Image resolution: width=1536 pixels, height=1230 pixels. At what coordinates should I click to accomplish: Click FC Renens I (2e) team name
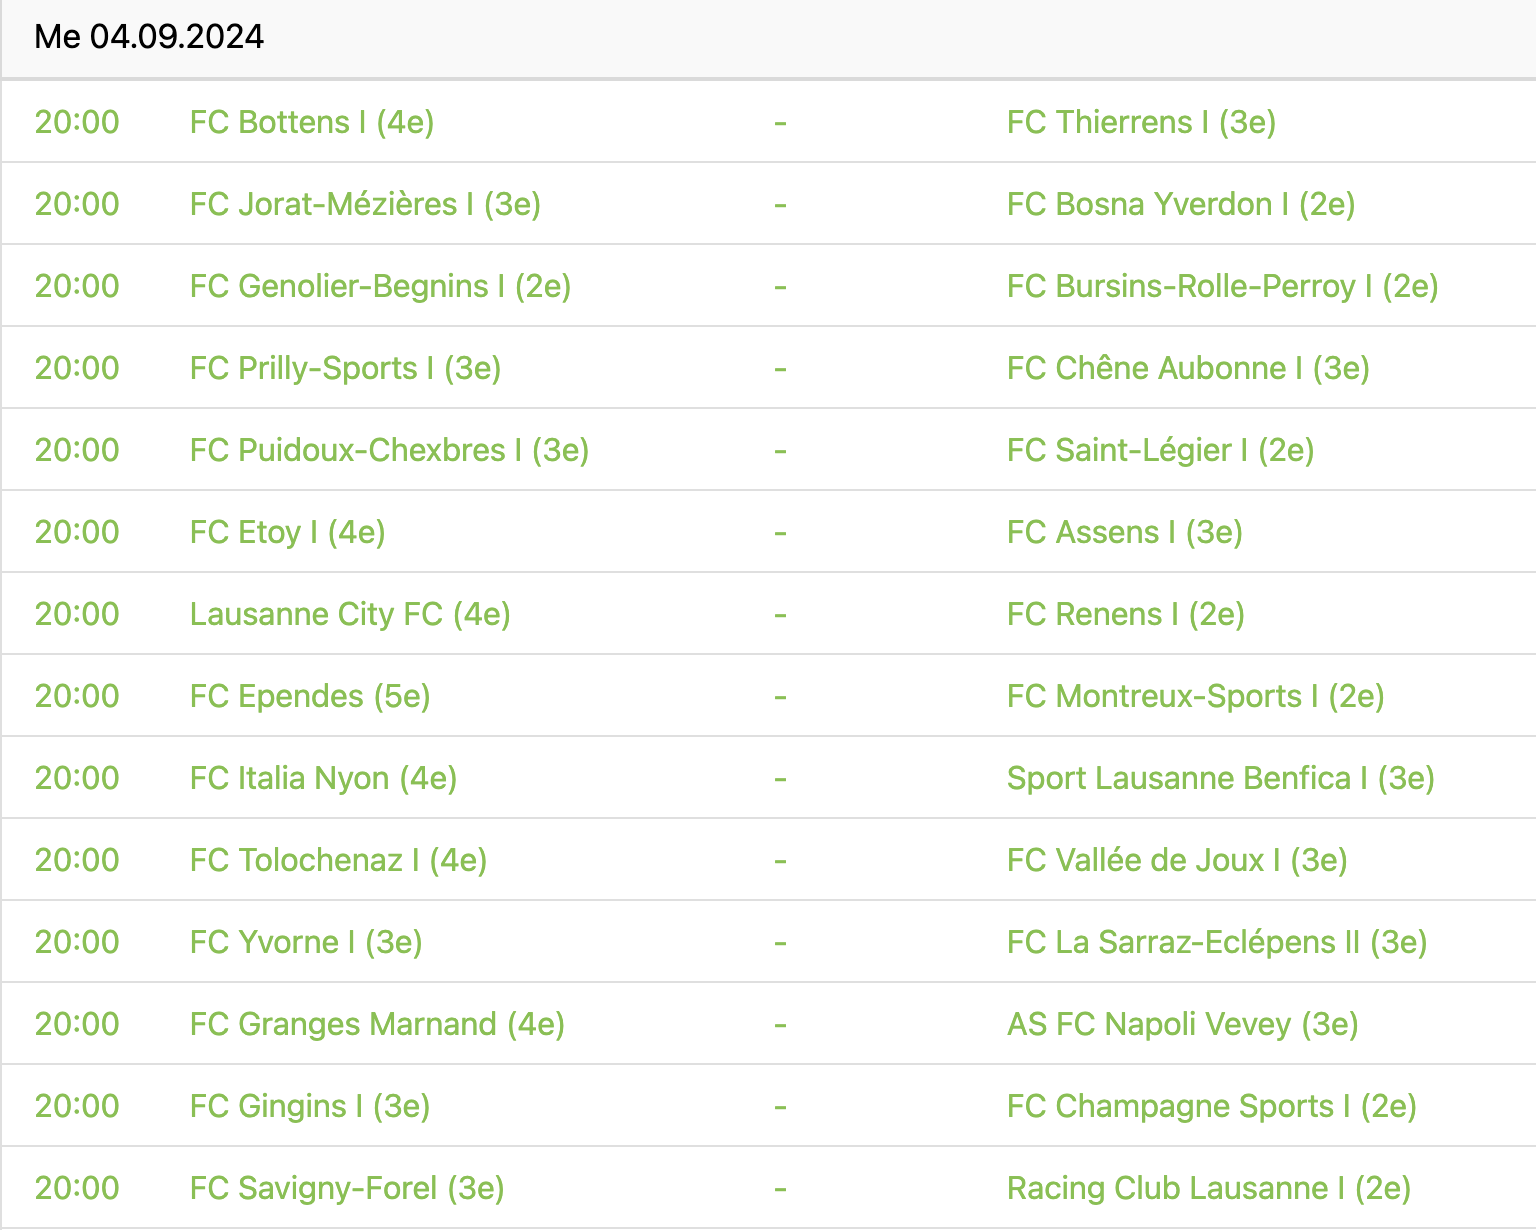pos(1125,614)
